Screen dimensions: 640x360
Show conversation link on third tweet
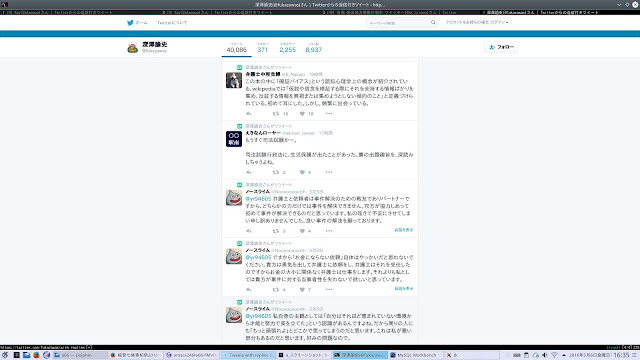pos(404,230)
